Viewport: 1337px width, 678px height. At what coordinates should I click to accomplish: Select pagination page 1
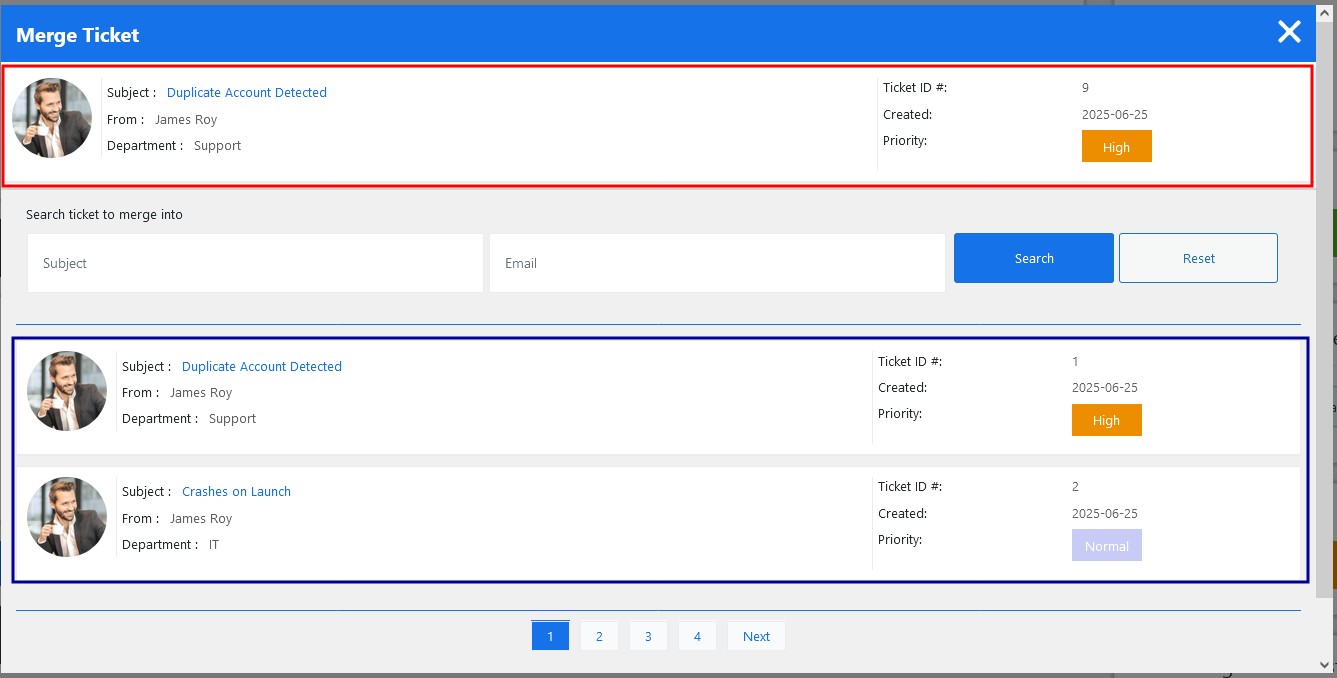550,636
